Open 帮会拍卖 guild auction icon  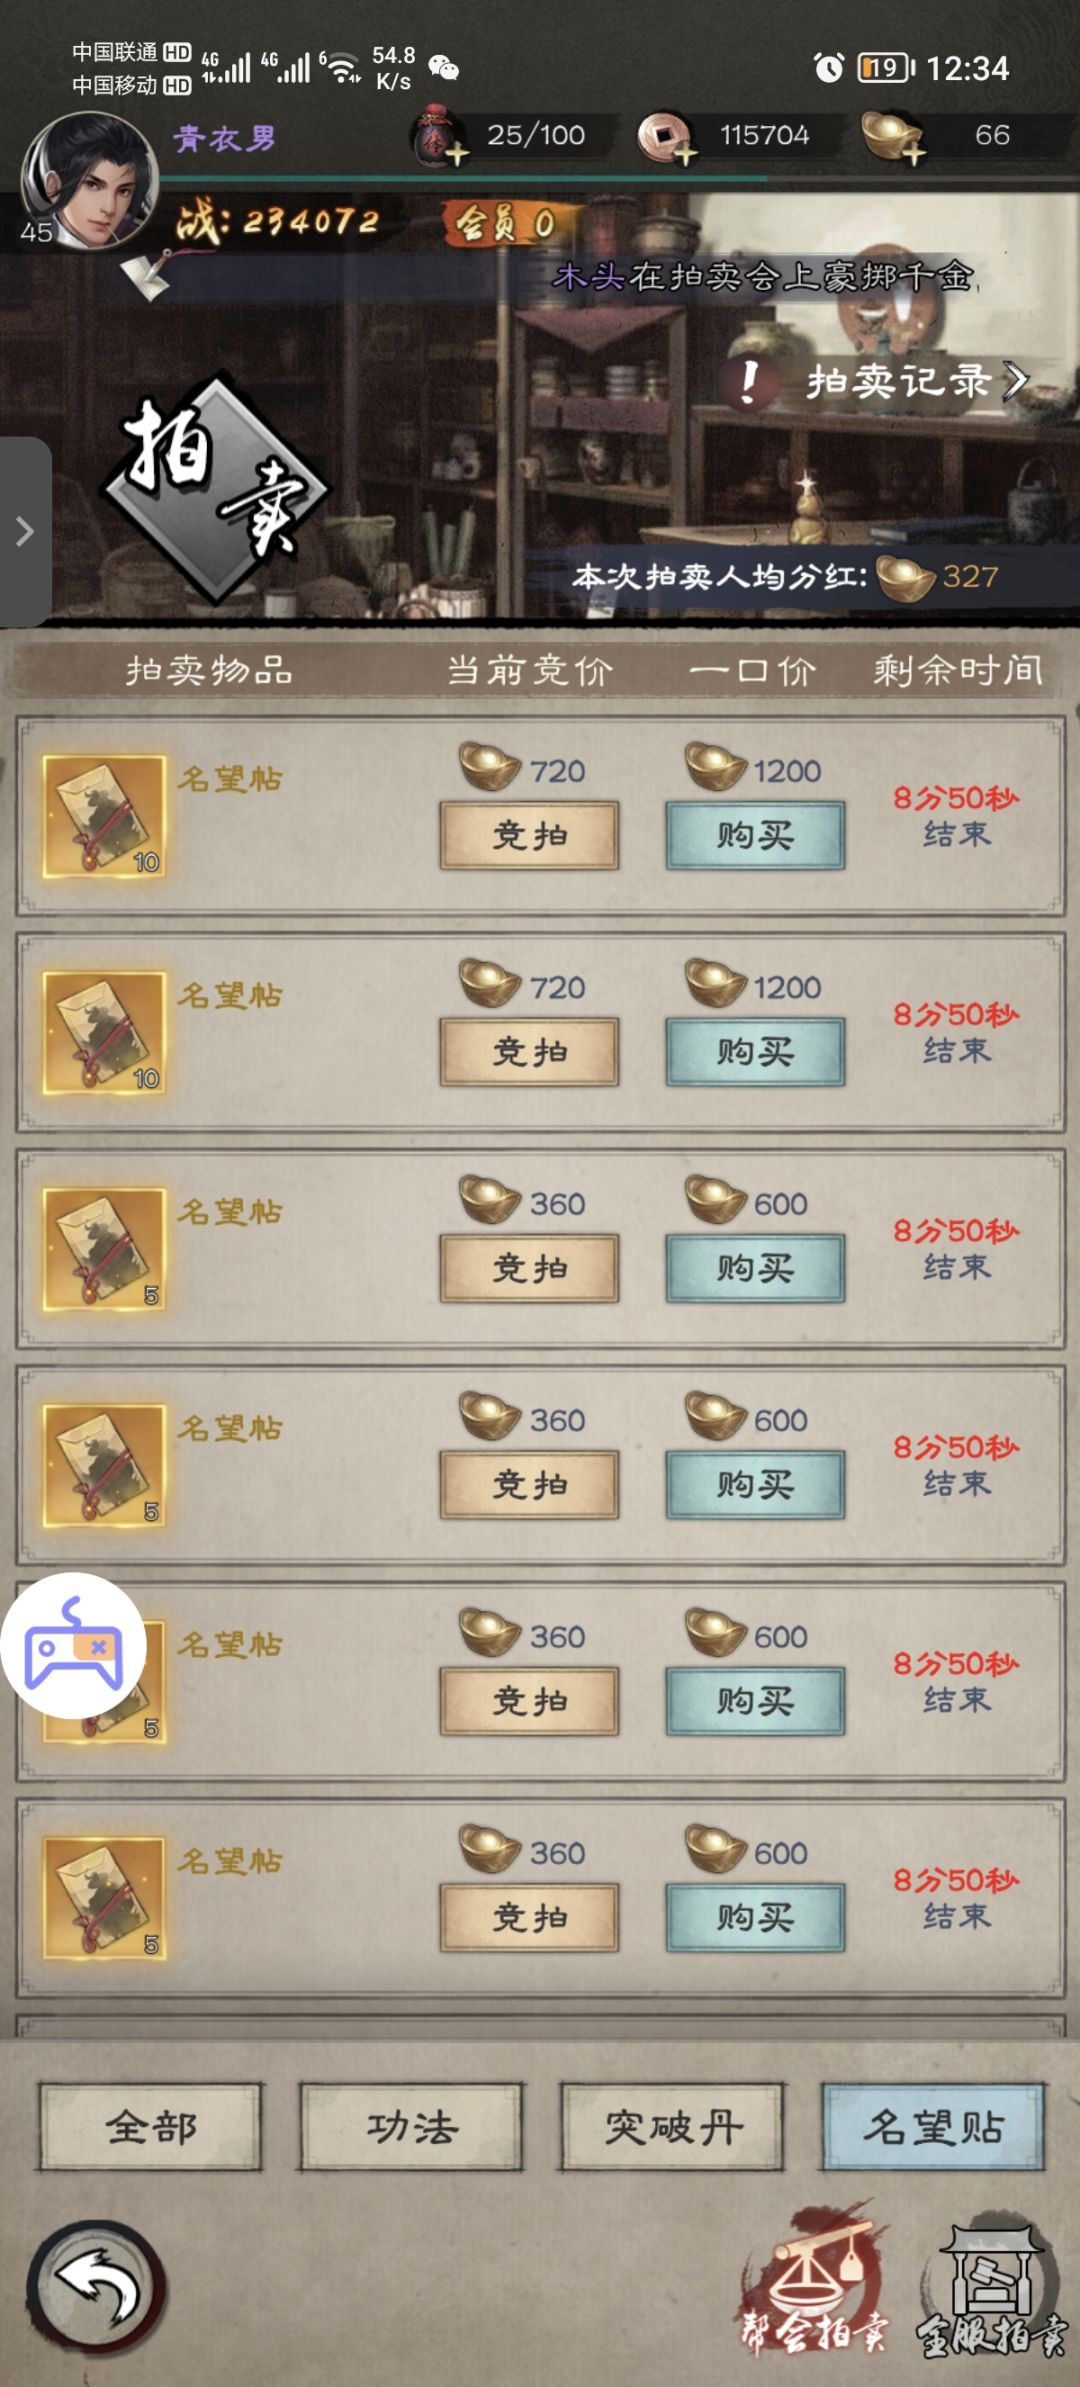(814, 2281)
